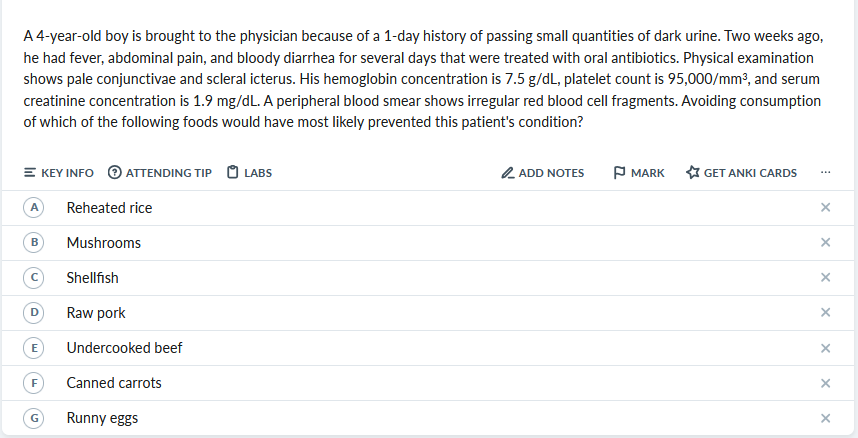Select the Undercooked beef answer text
858x438 pixels.
124,348
